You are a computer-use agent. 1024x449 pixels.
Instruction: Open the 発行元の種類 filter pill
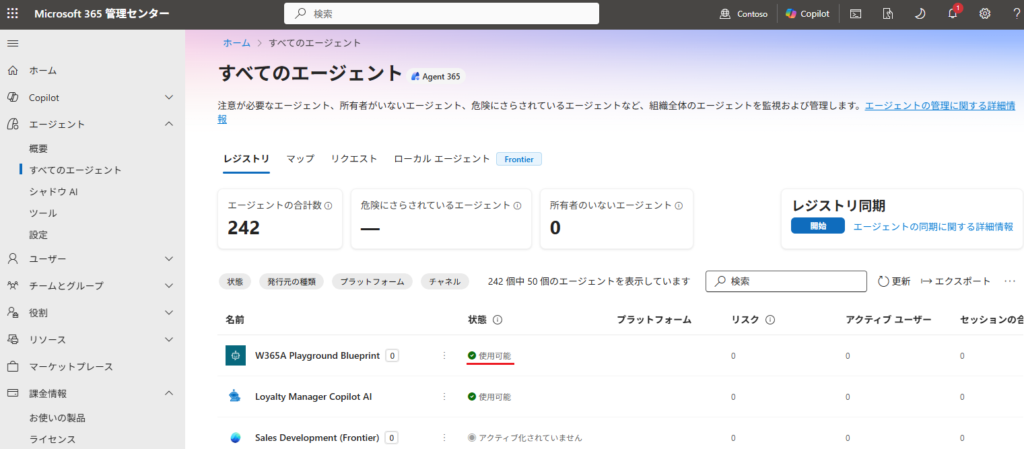[291, 282]
